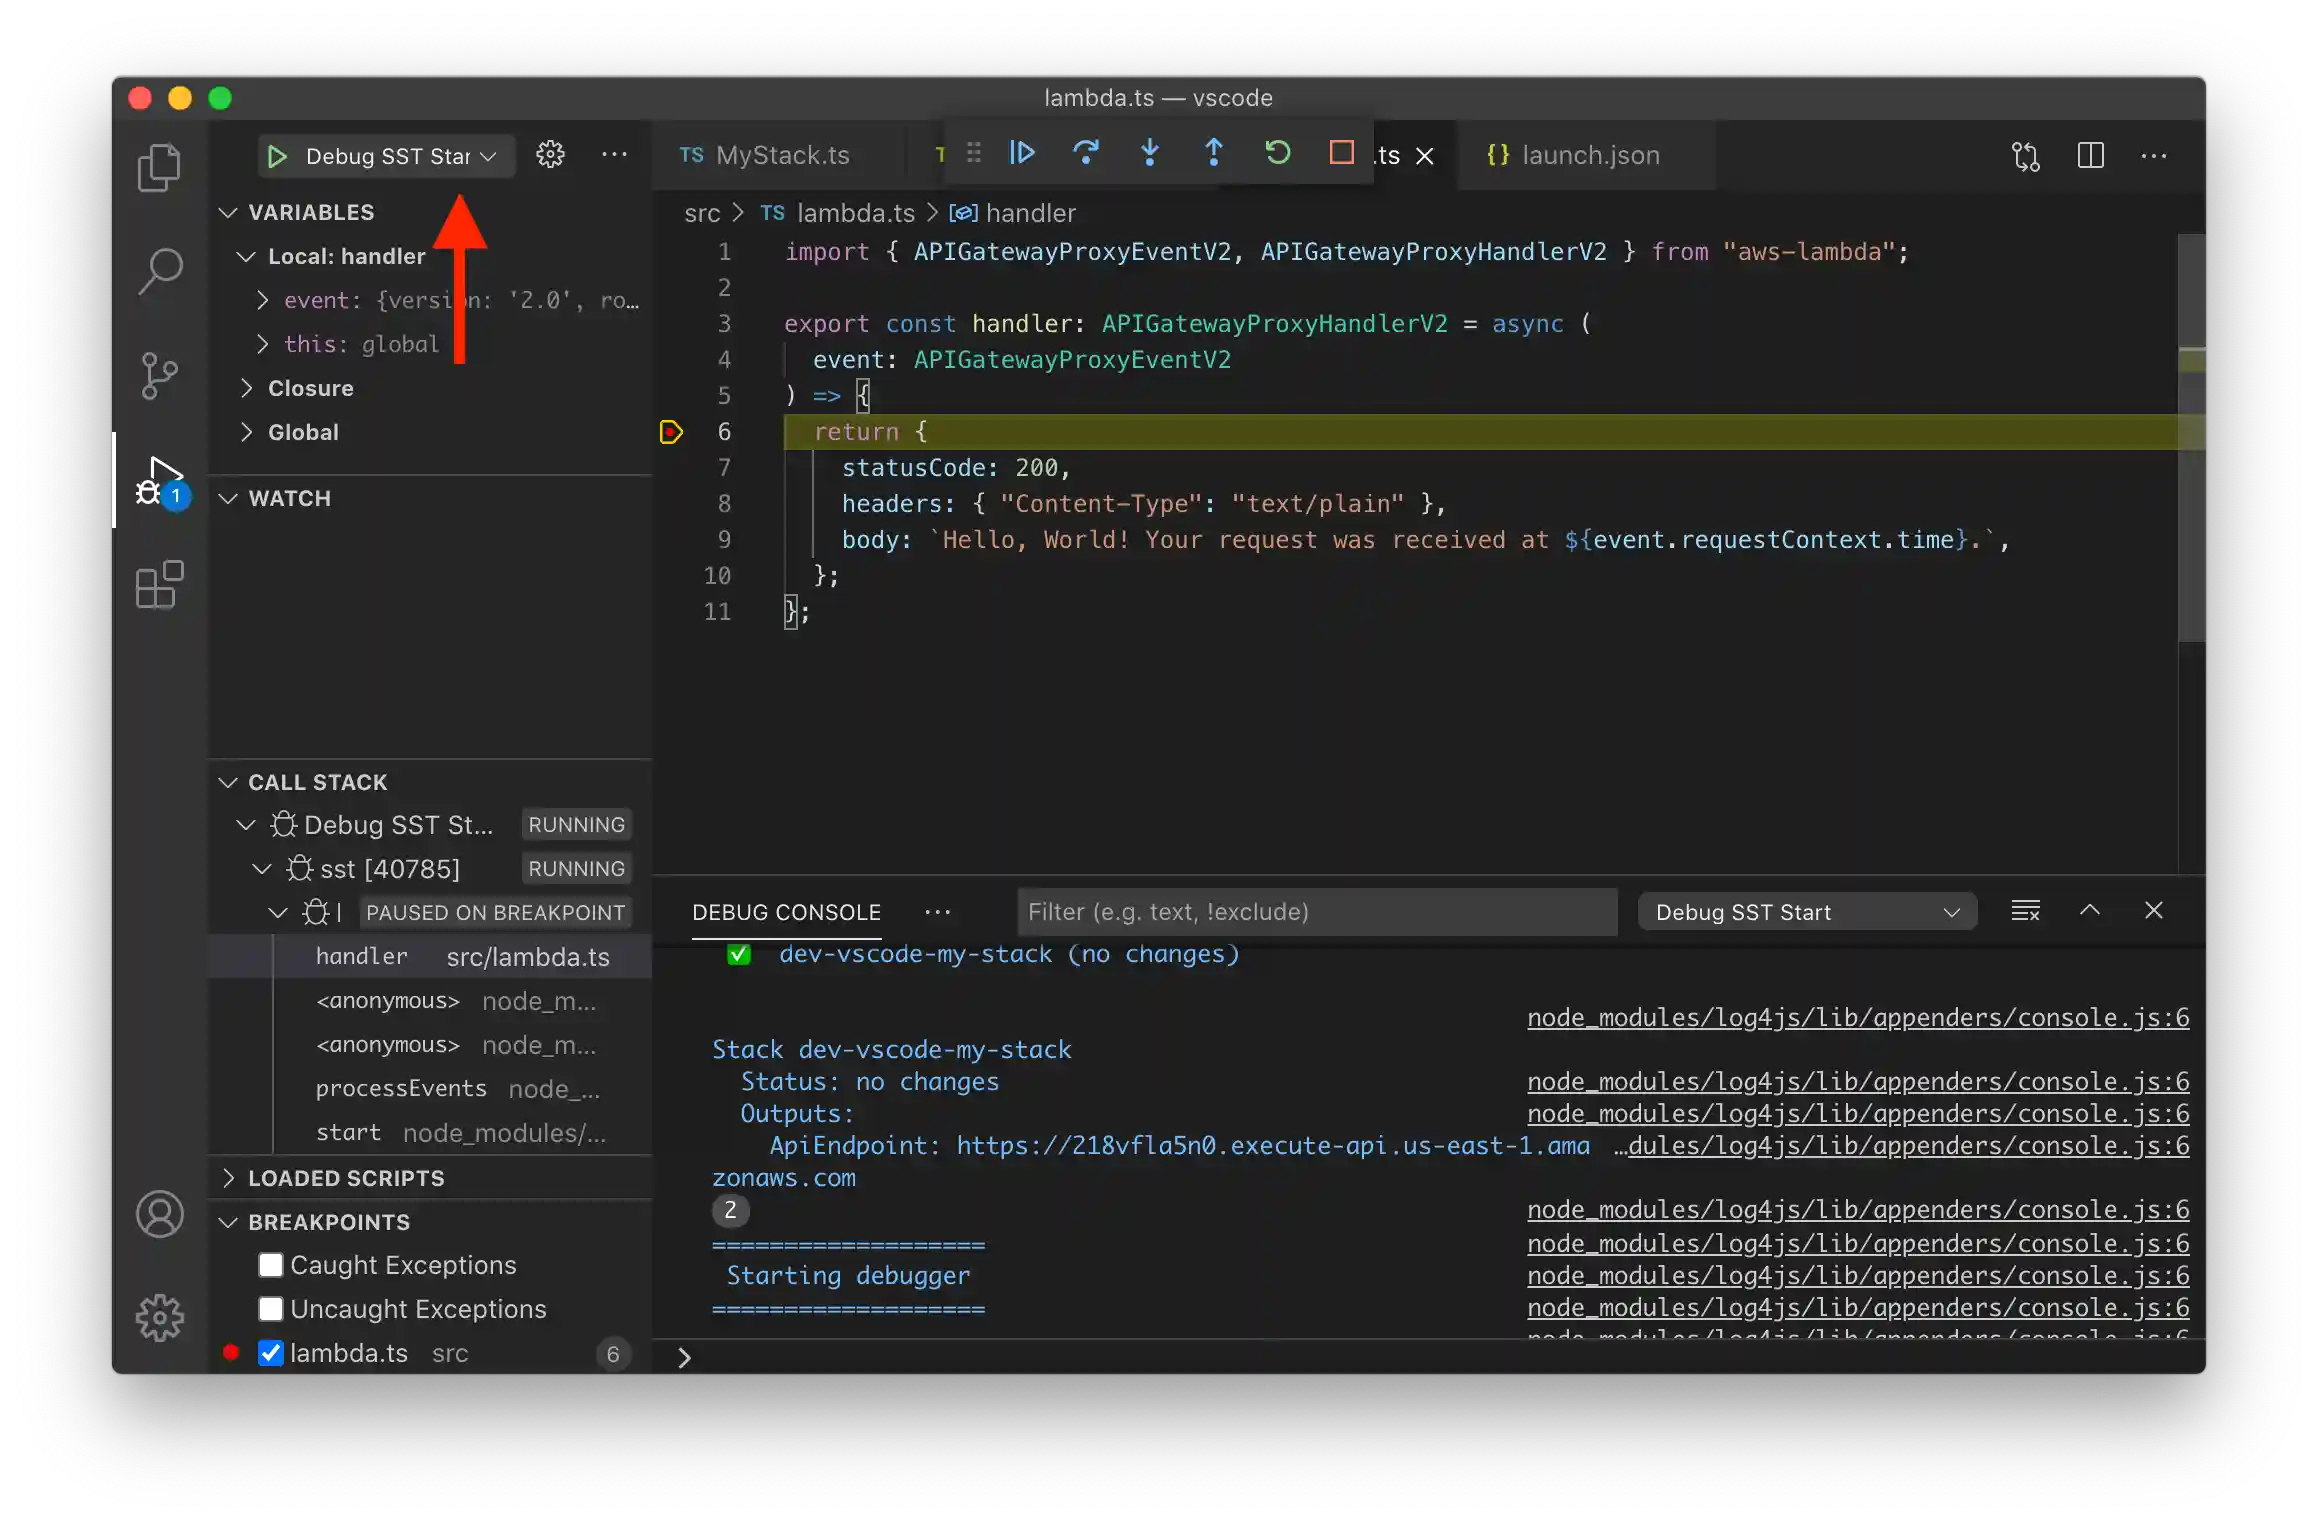Viewport: 2318px width, 1522px height.
Task: Open launch configuration settings gear
Action: [x=550, y=154]
